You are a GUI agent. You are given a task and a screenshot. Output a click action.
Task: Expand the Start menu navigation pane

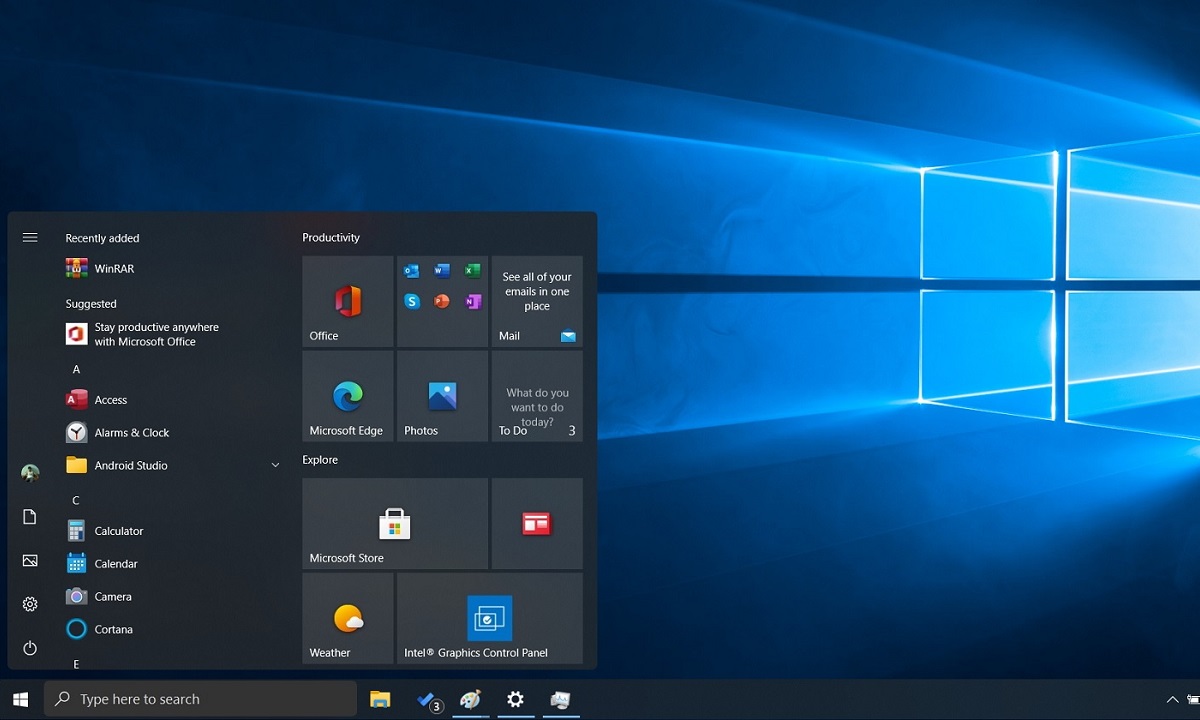[29, 237]
